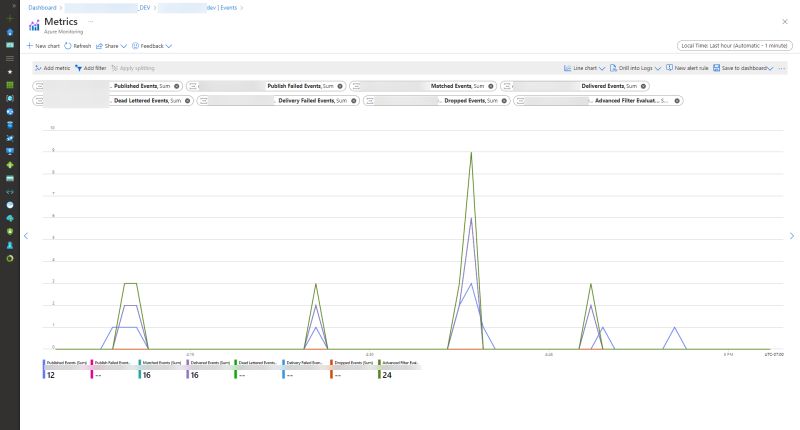Move the chart time range to the previous period
This screenshot has height=430, width=800.
coord(26,236)
